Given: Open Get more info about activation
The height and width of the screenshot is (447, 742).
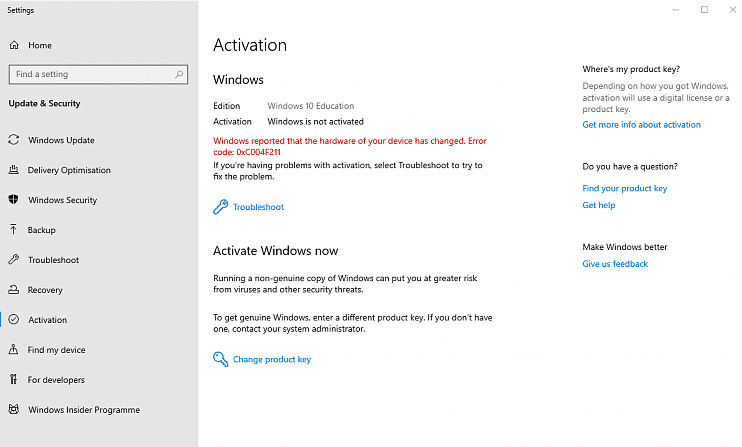Looking at the screenshot, I should tap(641, 125).
